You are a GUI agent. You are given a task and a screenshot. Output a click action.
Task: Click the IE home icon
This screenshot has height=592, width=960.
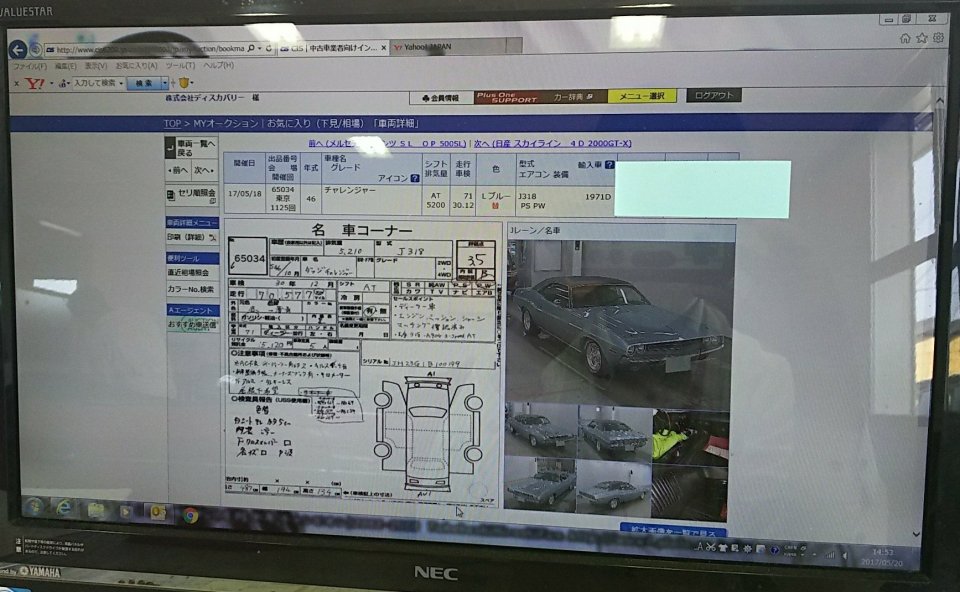click(905, 38)
